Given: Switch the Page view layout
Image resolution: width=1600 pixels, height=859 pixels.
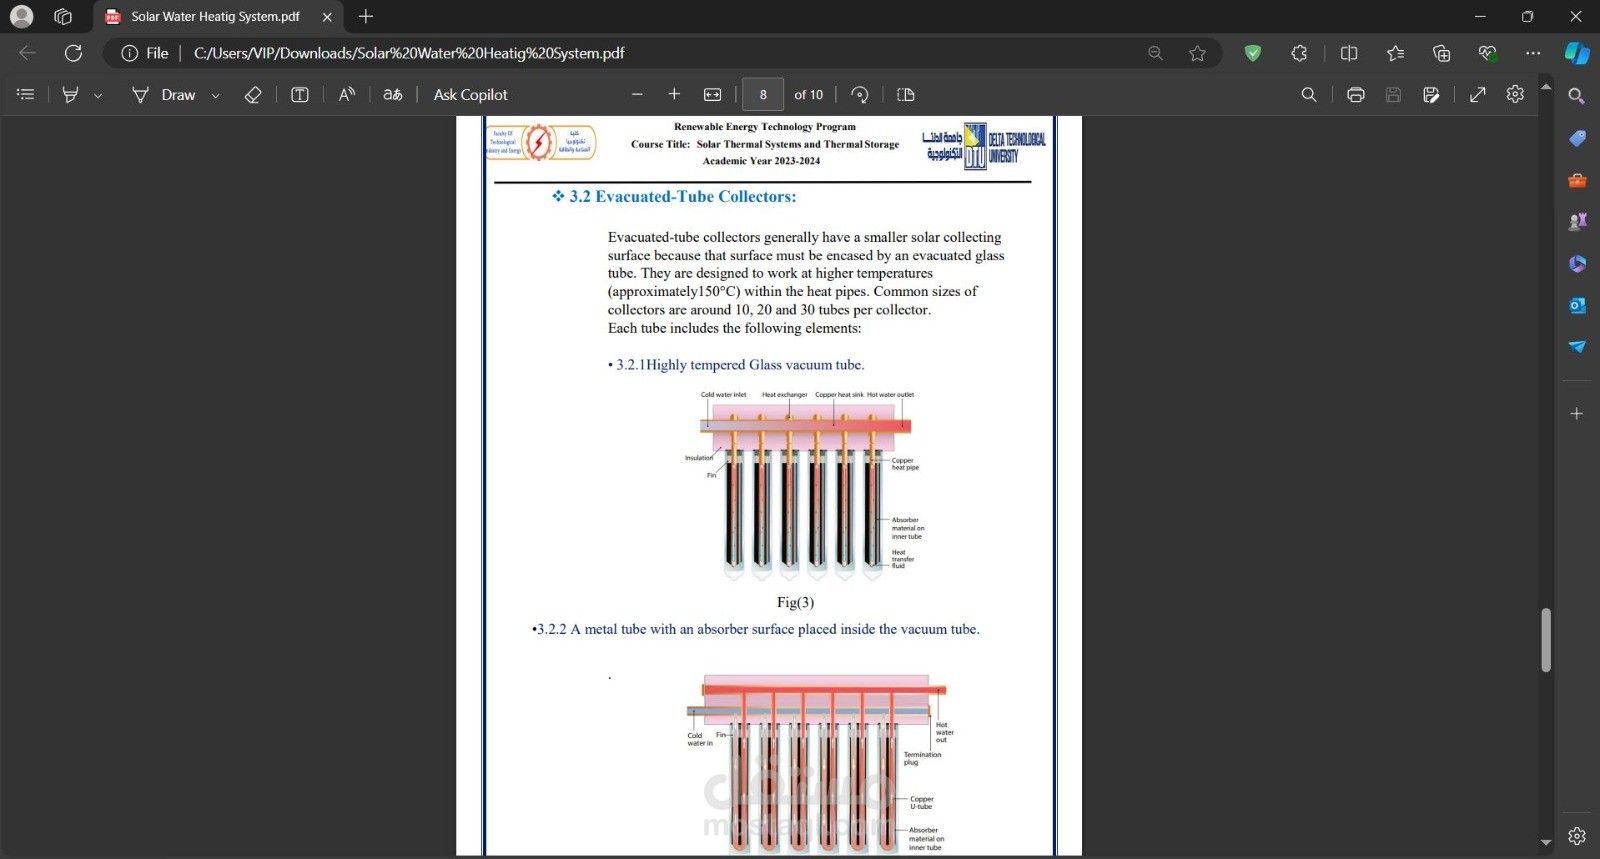Looking at the screenshot, I should pos(906,94).
